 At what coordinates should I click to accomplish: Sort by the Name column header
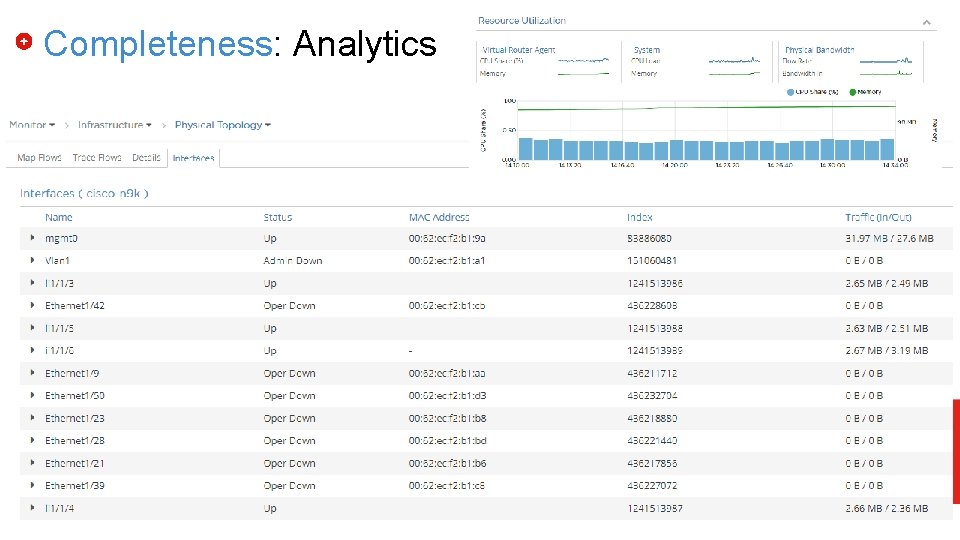click(x=59, y=217)
